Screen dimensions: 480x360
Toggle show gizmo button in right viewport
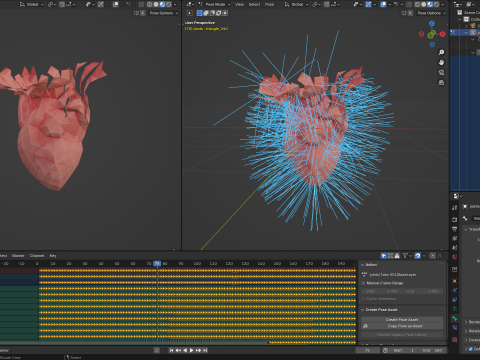click(368, 4)
